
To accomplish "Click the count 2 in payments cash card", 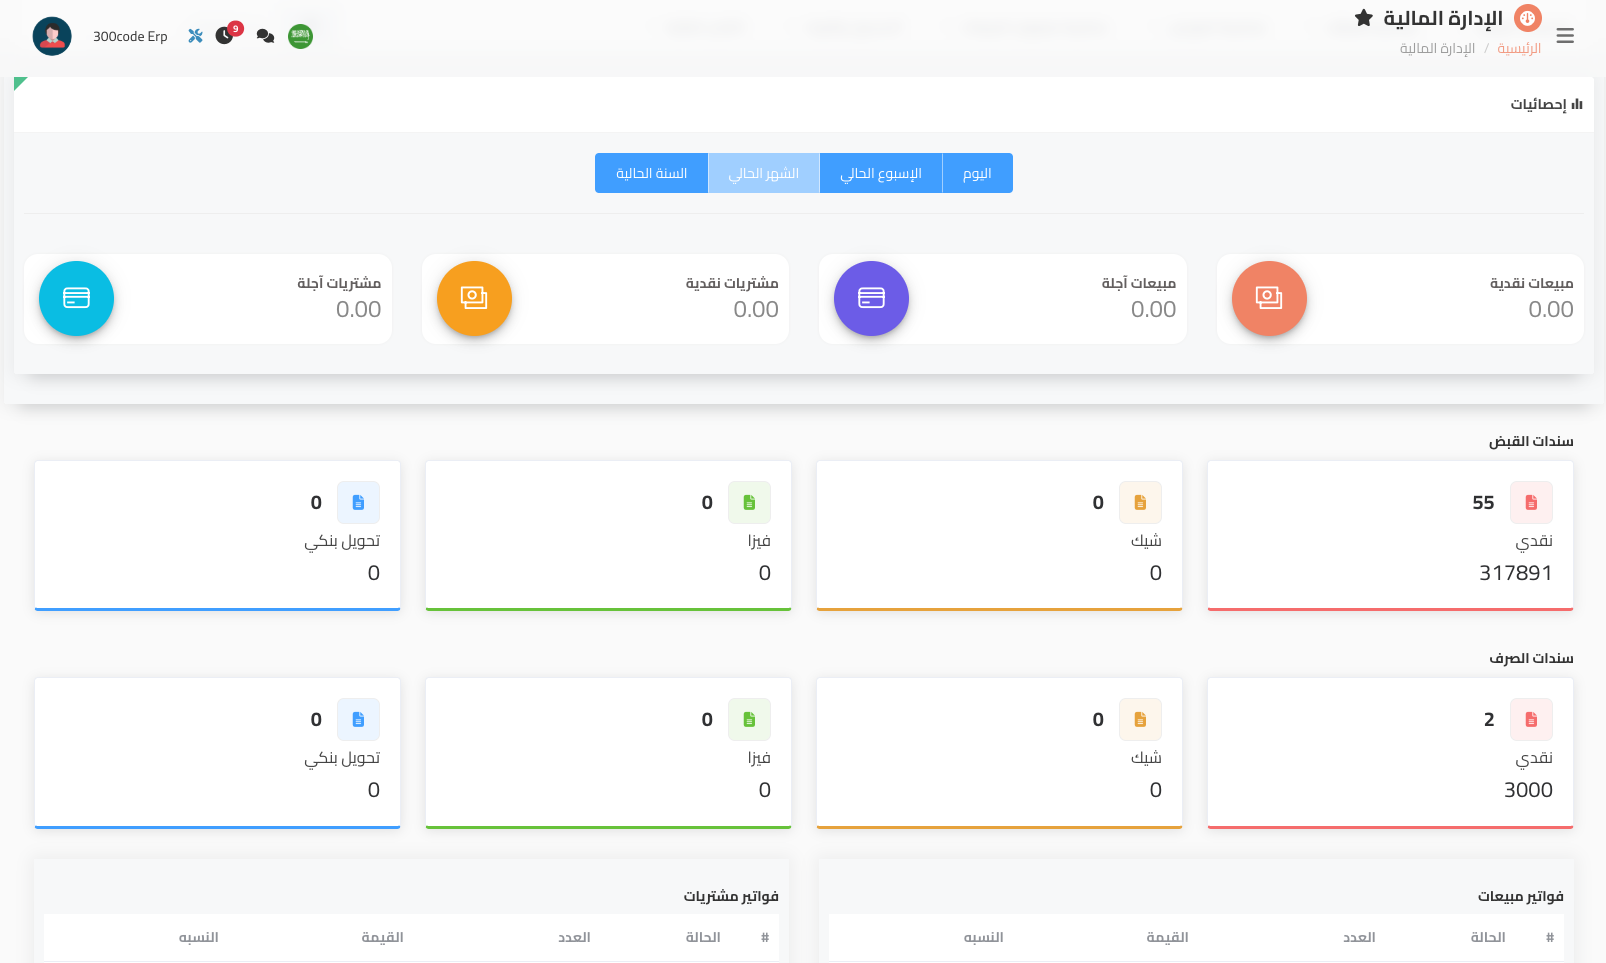I will [1489, 719].
